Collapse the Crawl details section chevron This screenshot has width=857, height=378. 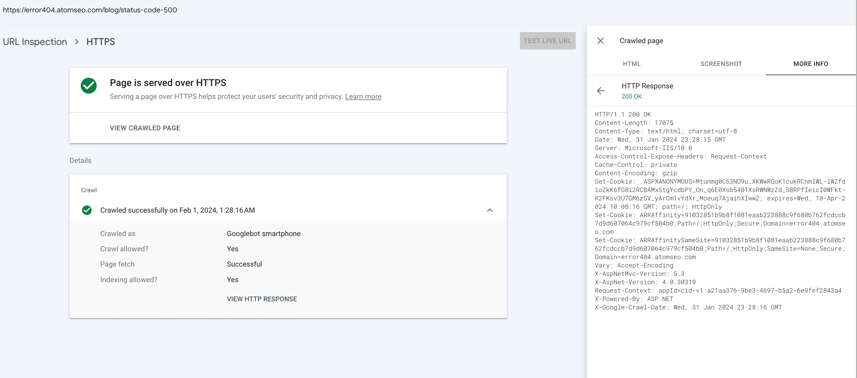tap(490, 210)
